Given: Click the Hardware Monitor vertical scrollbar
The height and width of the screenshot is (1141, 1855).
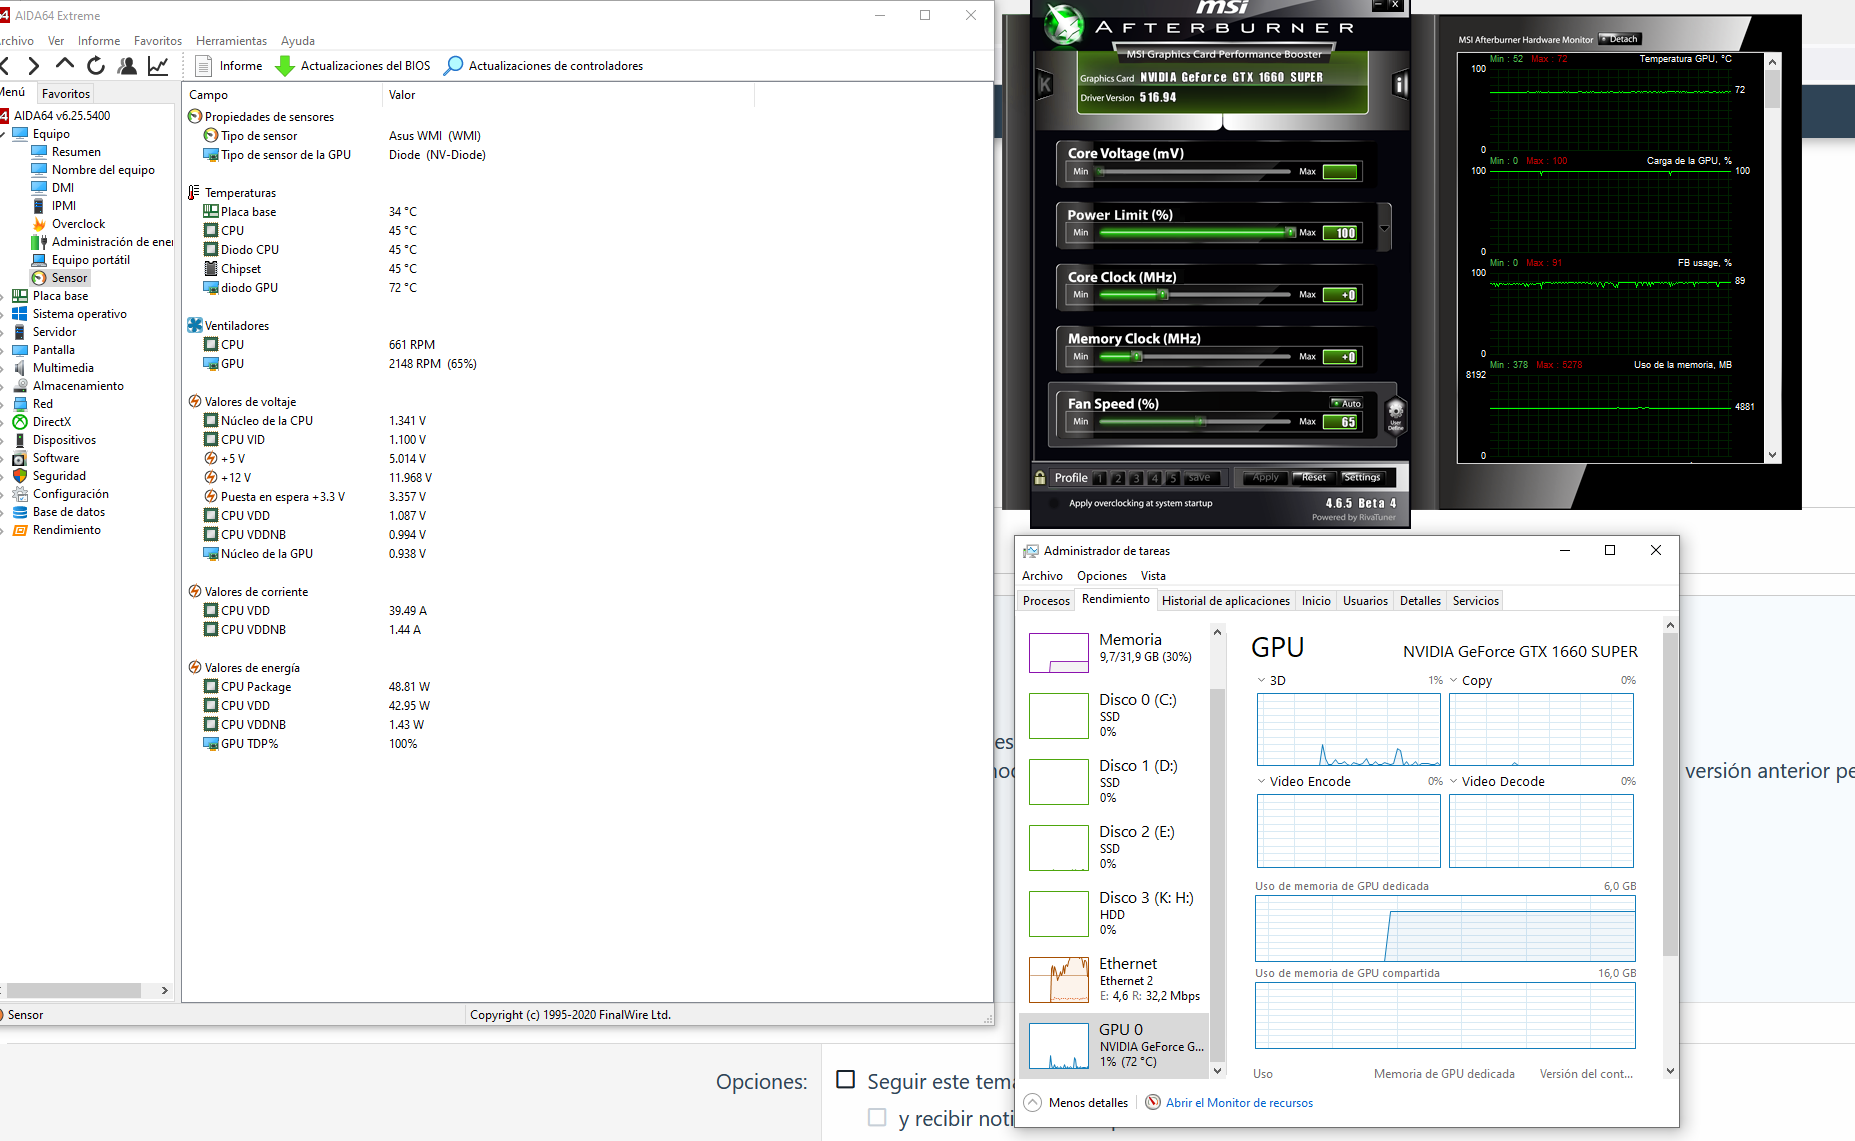Looking at the screenshot, I should (1772, 258).
